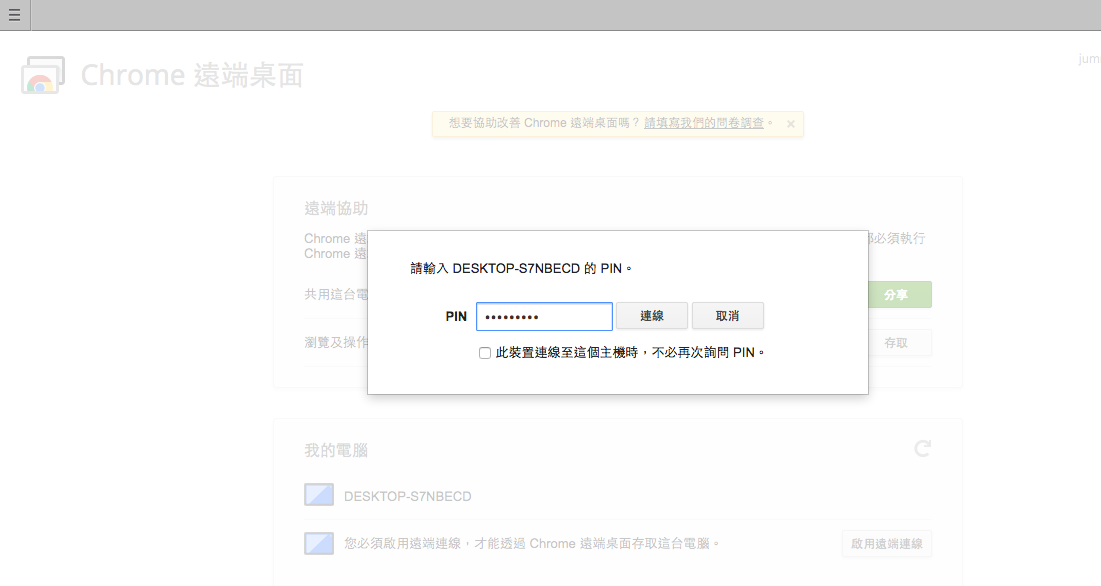This screenshot has width=1101, height=586.
Task: Open the hamburger menu icon
Action: pos(14,15)
